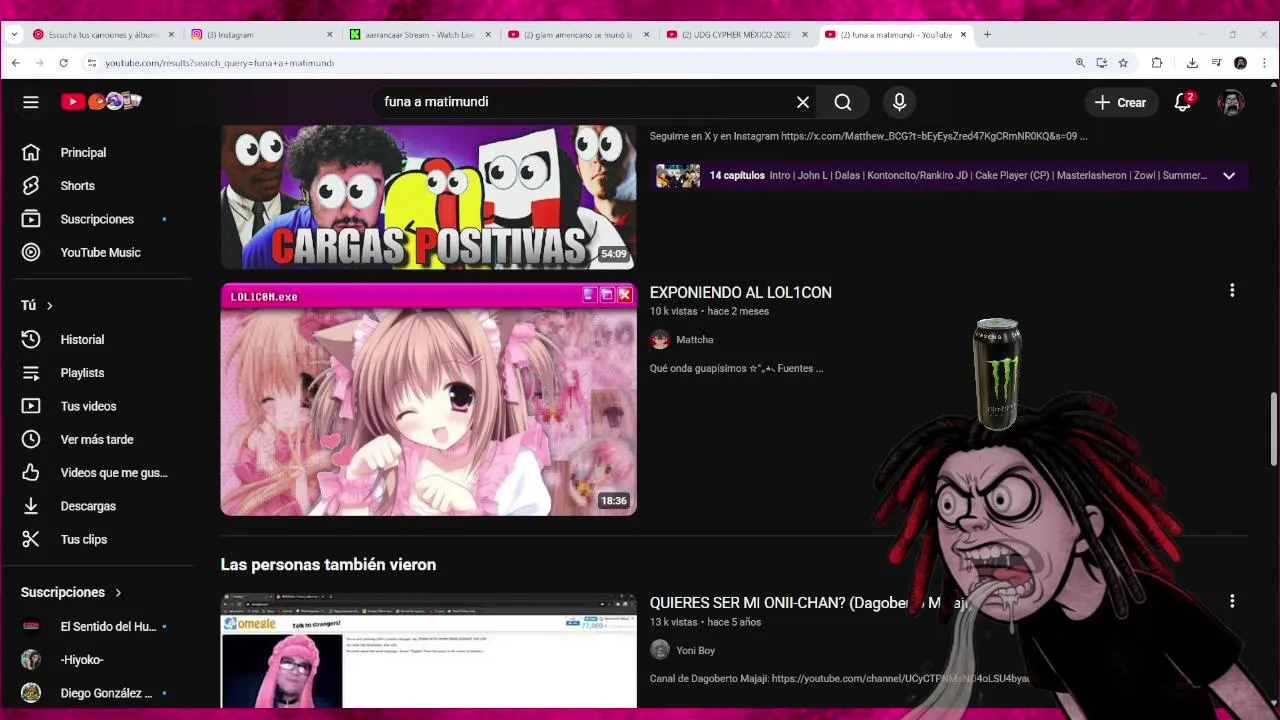Open the EXPONIENDO AL LOL1CON video title
This screenshot has height=720, width=1280.
click(740, 293)
